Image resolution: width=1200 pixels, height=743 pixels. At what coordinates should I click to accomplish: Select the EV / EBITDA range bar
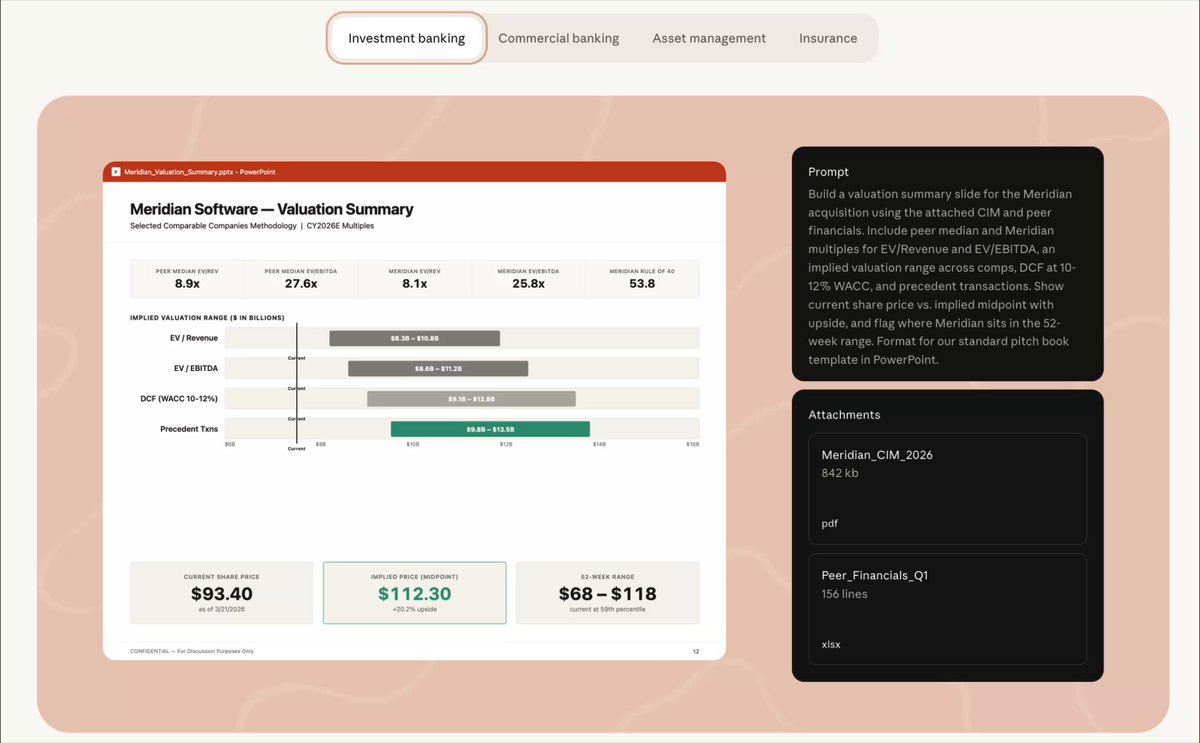pos(438,369)
